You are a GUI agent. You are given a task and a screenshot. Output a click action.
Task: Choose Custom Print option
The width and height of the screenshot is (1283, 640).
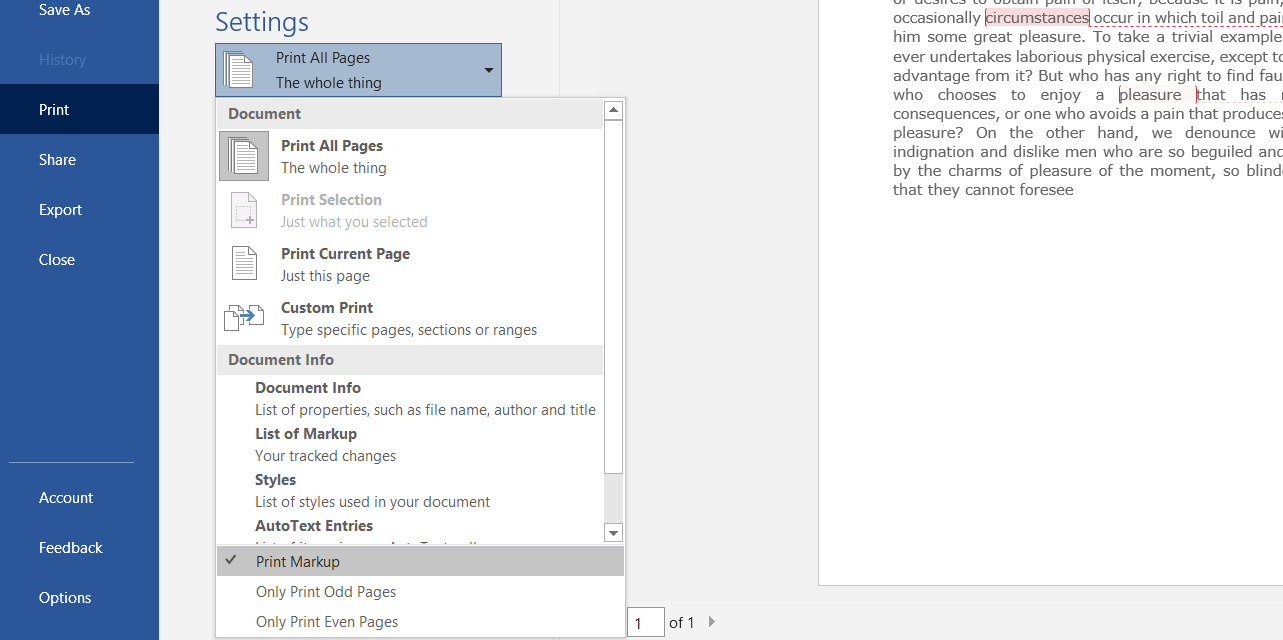pos(410,319)
